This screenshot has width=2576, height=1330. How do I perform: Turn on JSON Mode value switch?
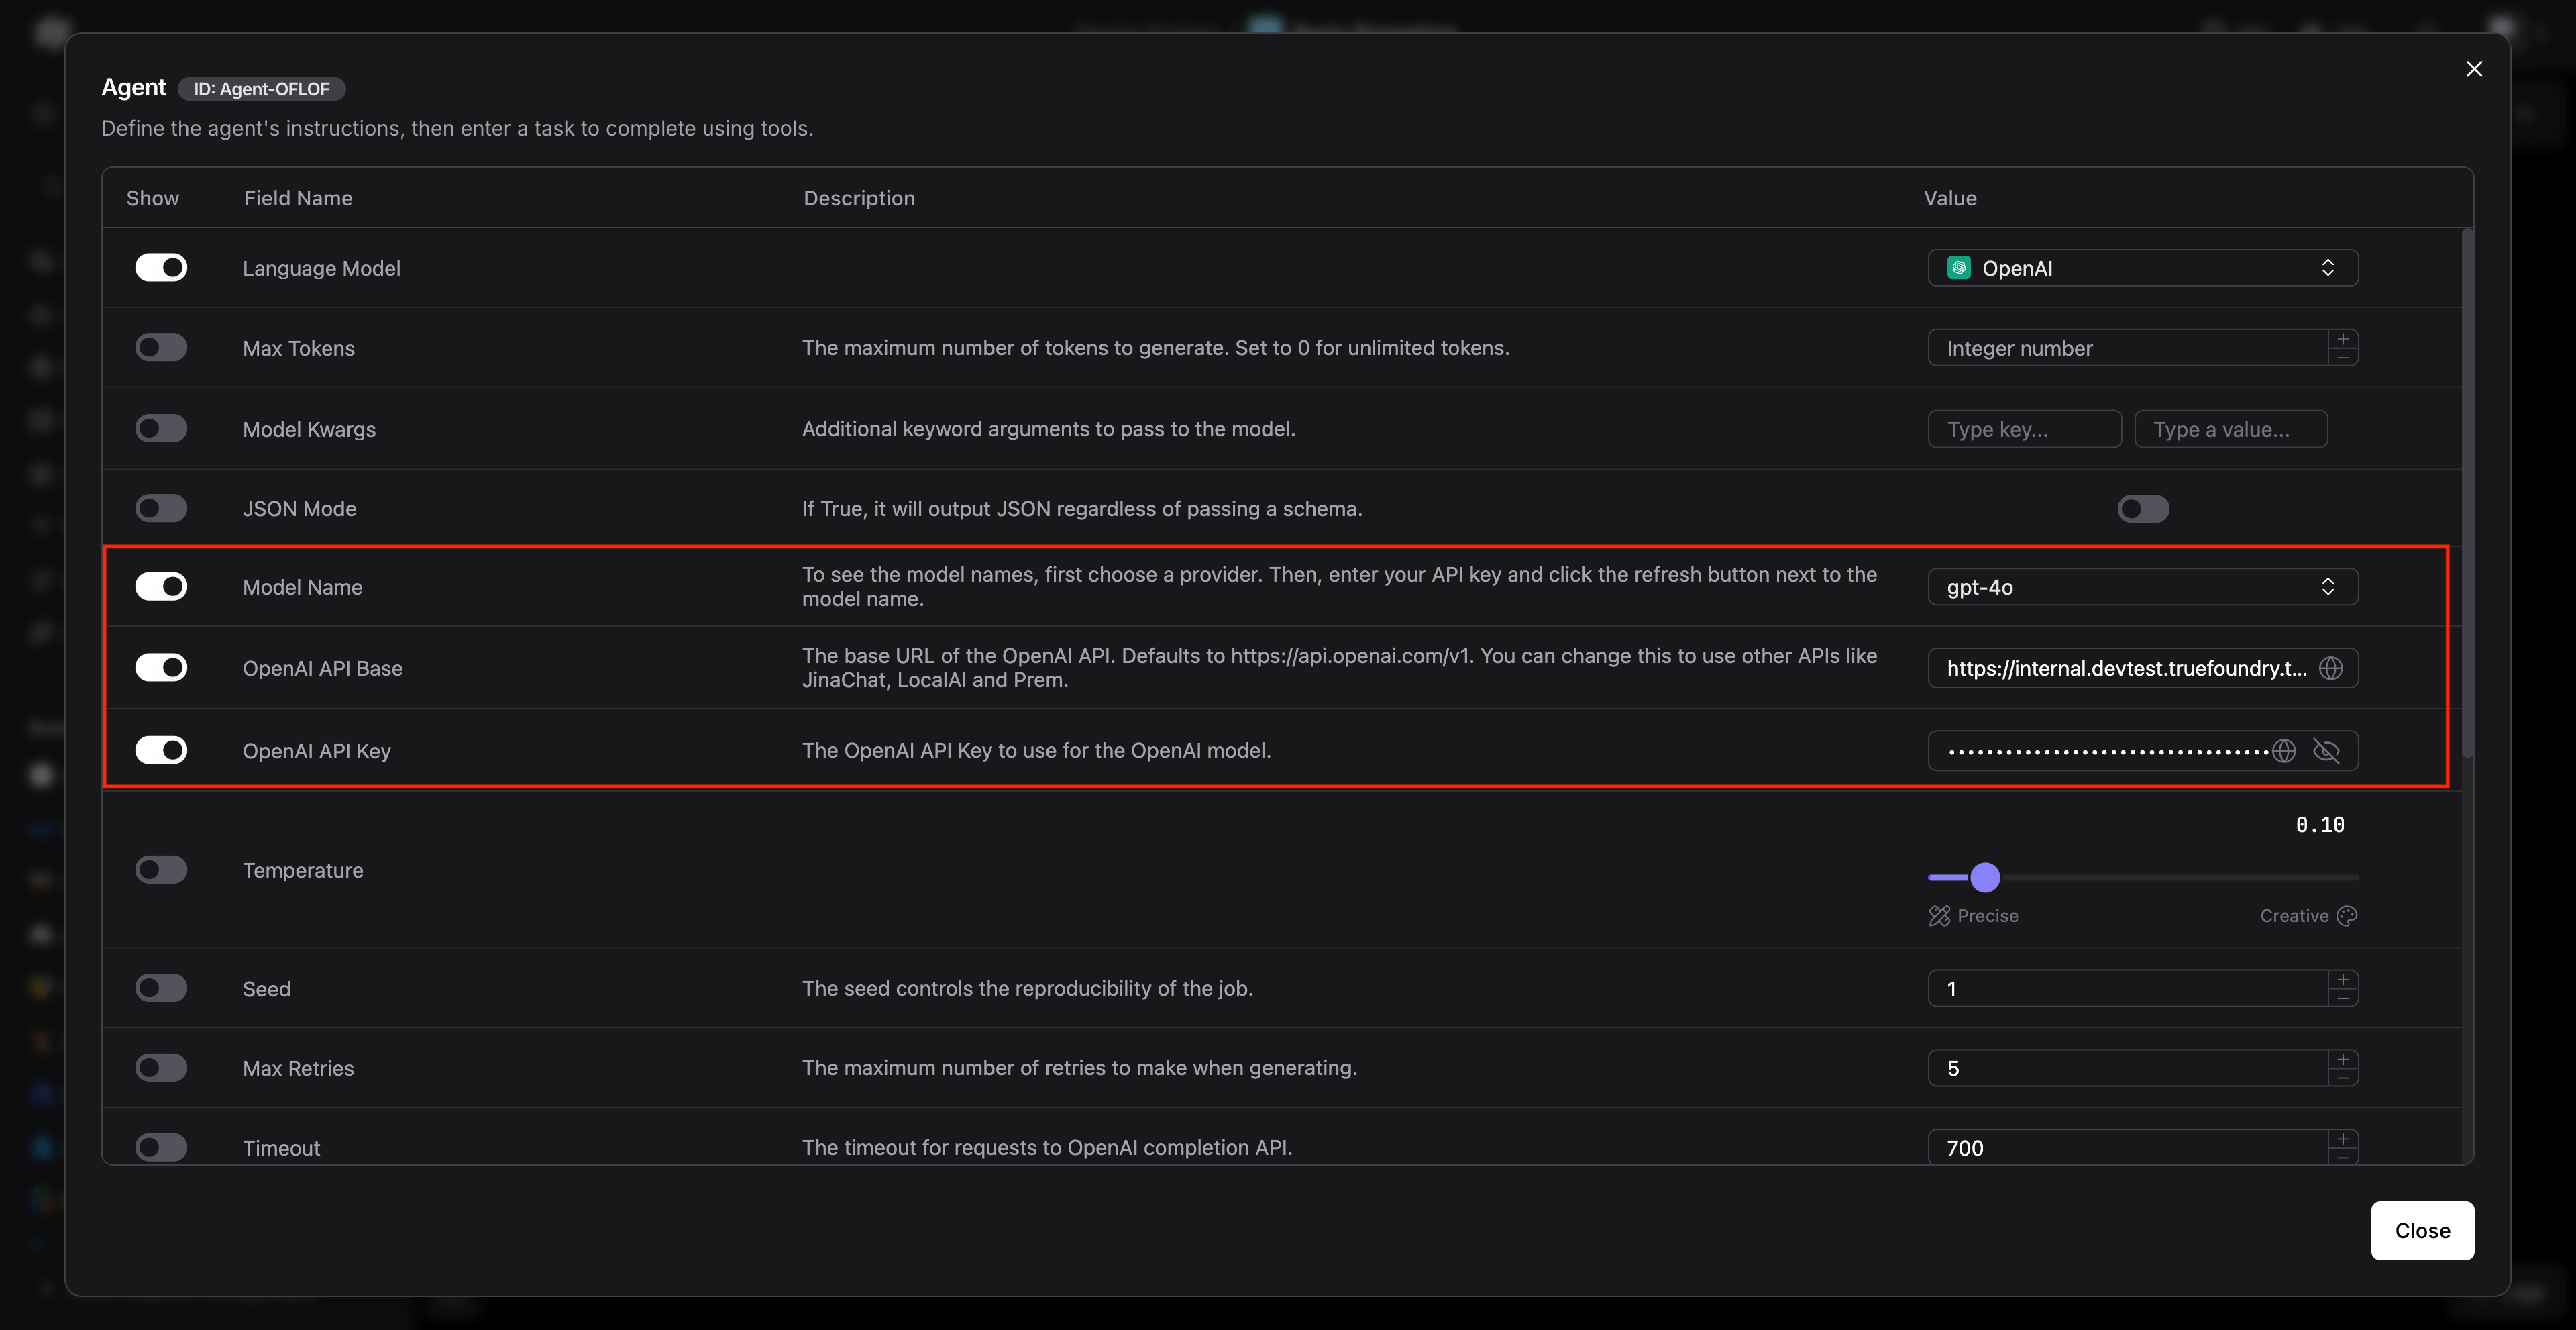2142,509
